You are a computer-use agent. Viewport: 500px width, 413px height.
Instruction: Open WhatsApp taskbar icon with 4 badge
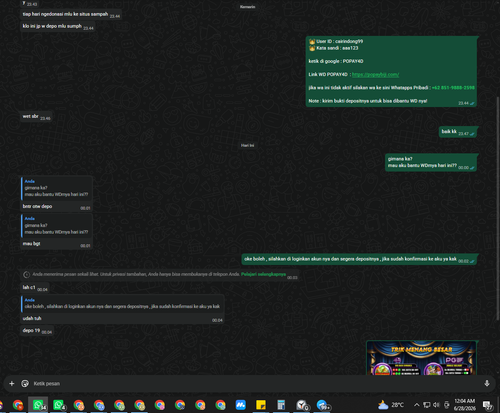pos(59,405)
